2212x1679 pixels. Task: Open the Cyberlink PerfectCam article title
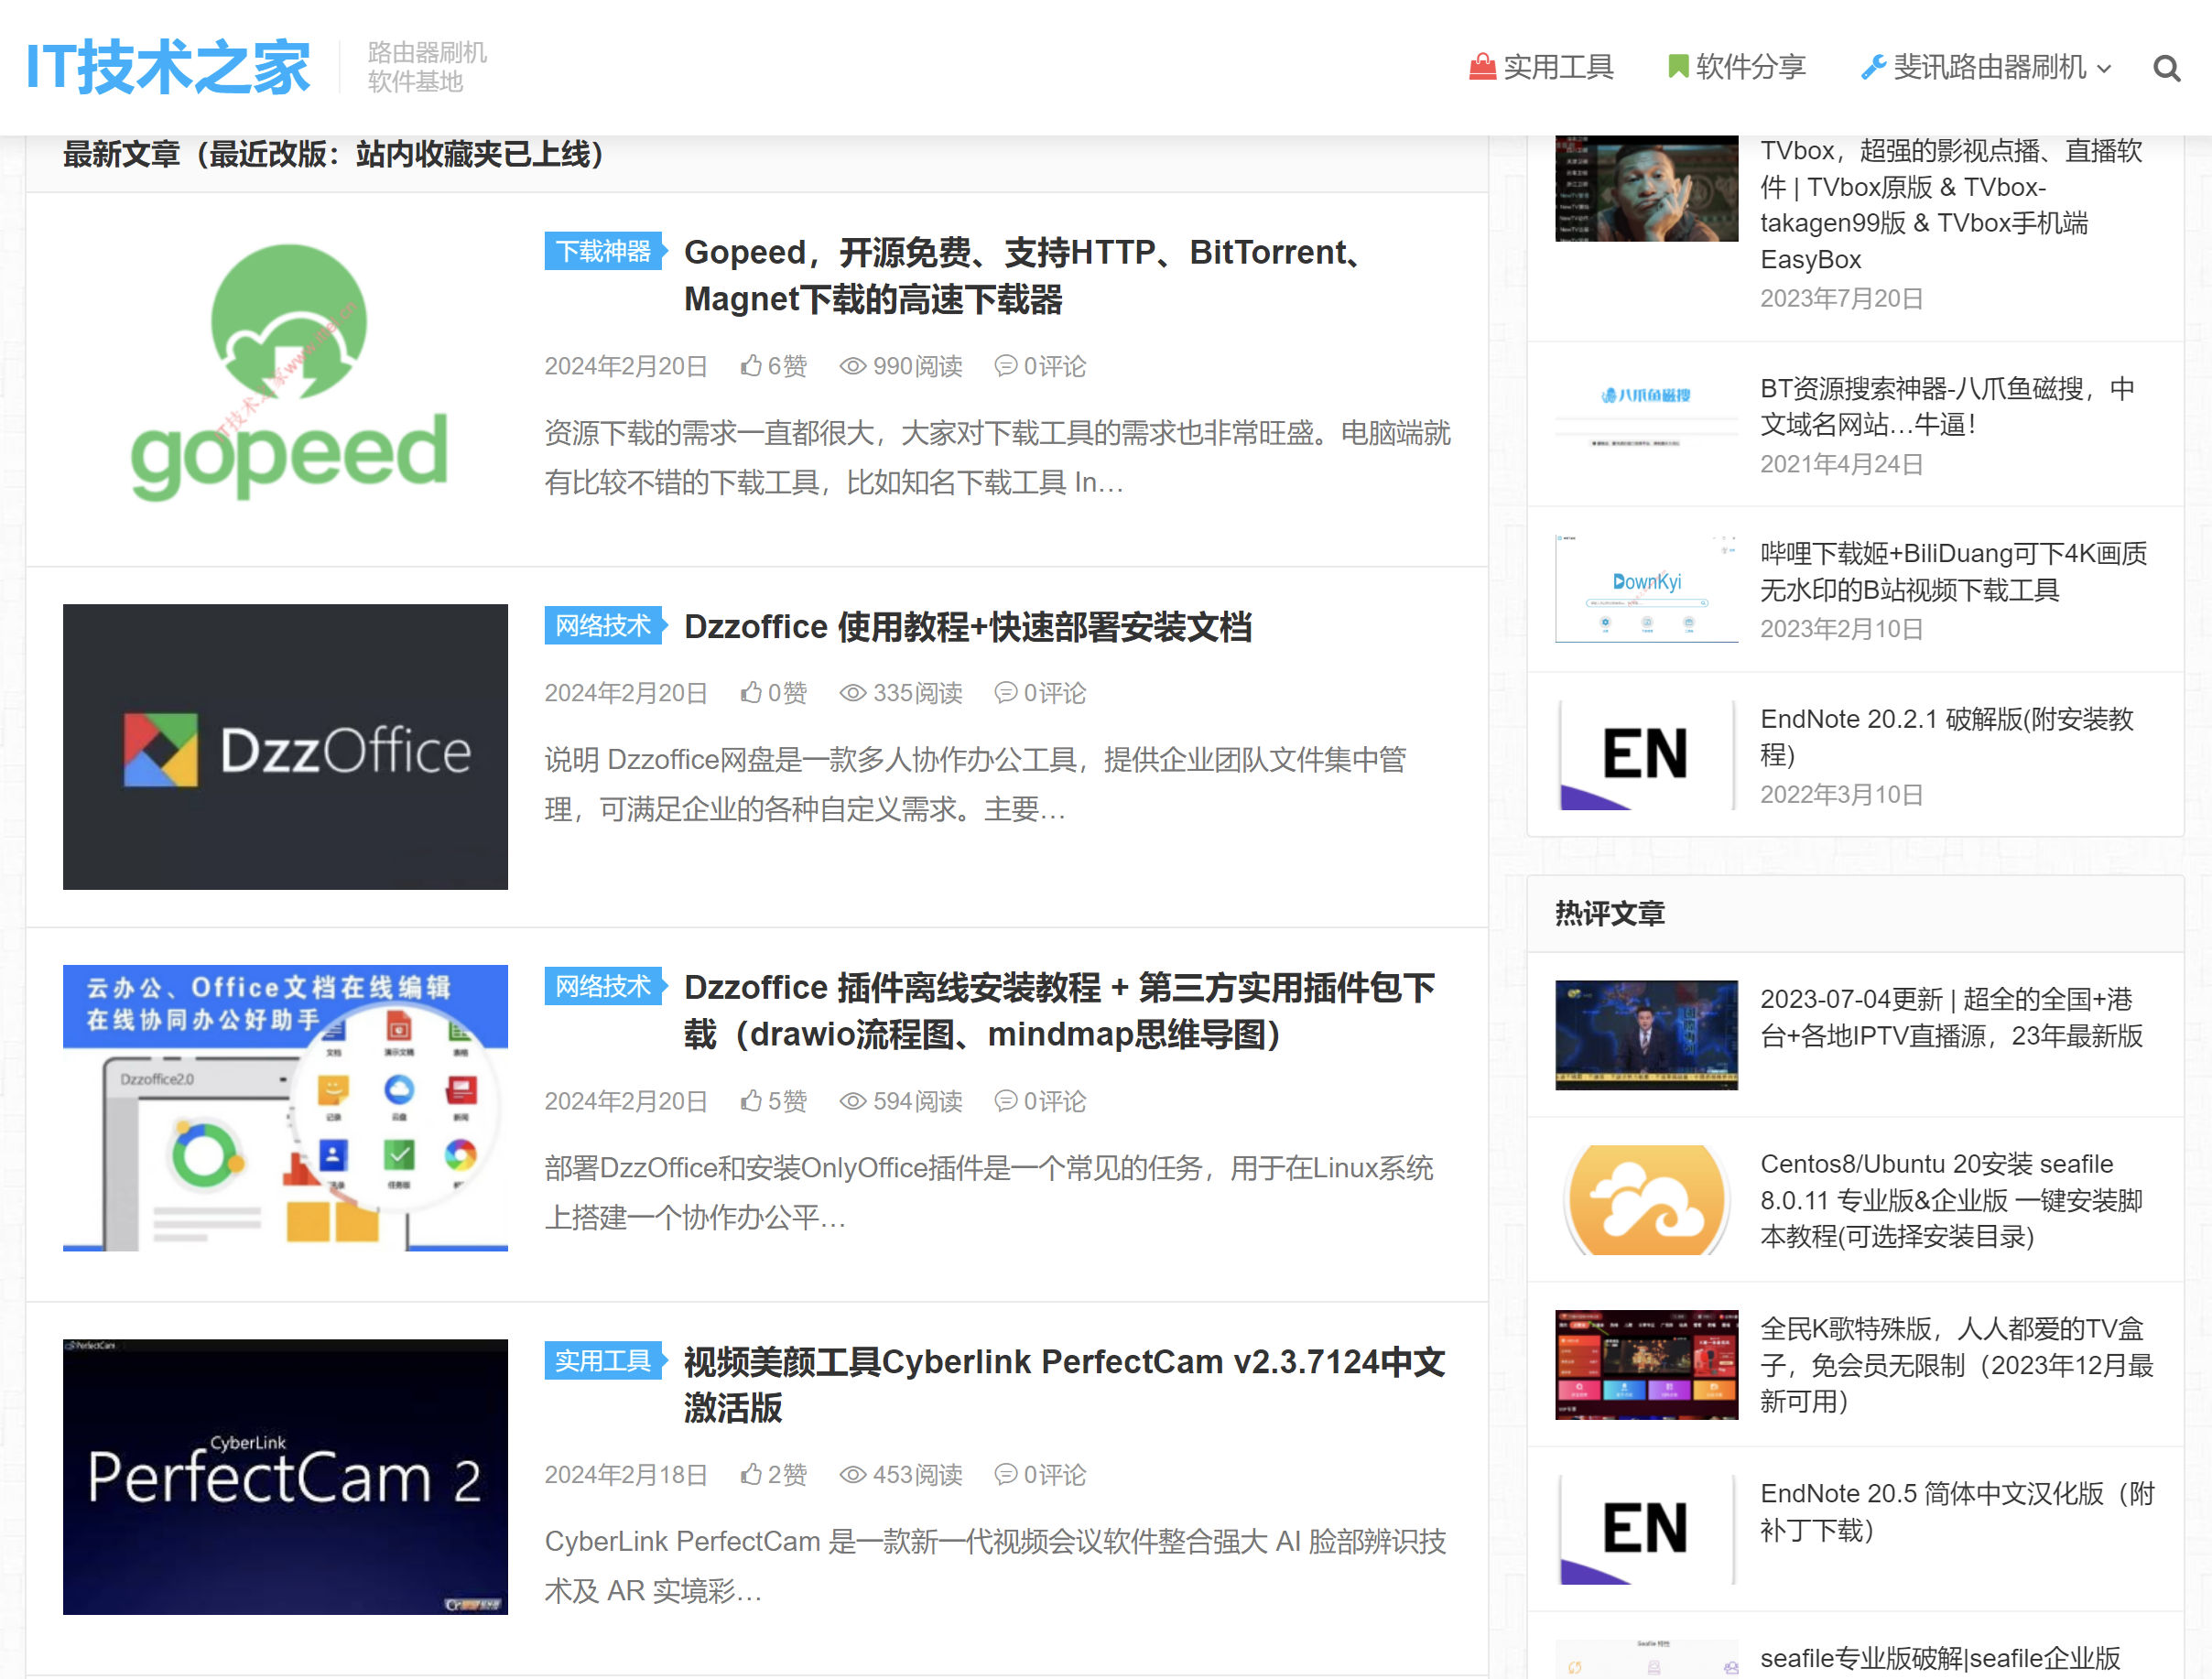pos(1064,1385)
